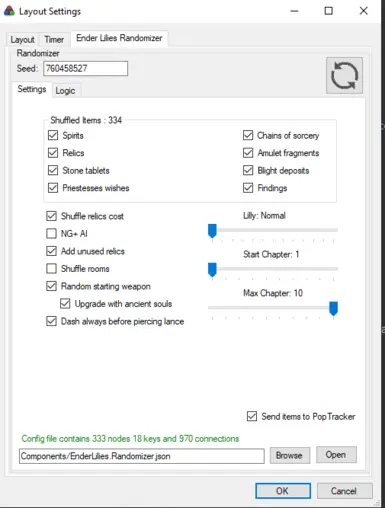Click the regenerate seed refresh icon
Screen dimensions: 385x508
pyautogui.click(x=344, y=75)
